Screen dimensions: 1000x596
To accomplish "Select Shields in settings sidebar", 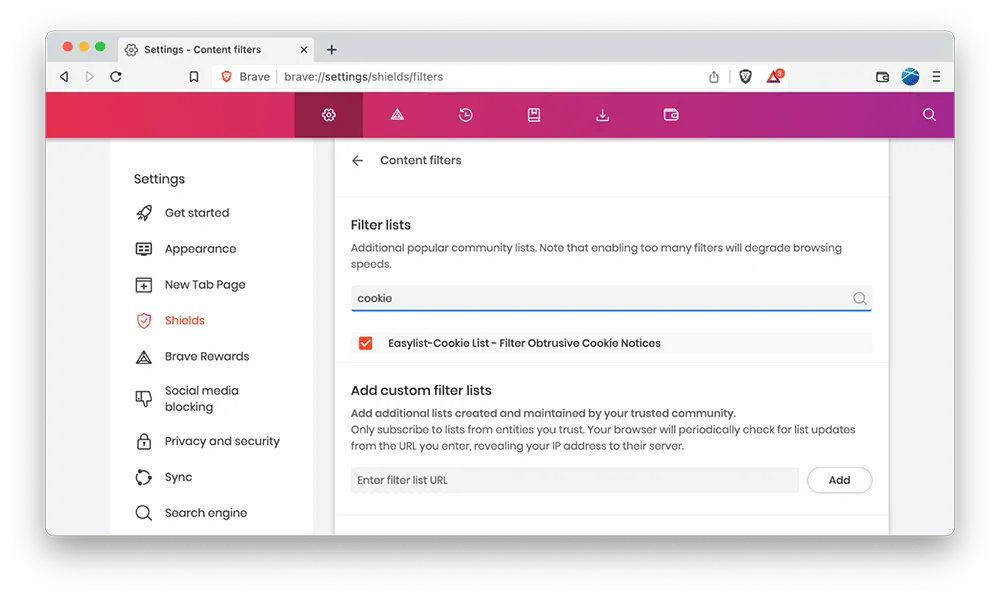I will pos(184,321).
